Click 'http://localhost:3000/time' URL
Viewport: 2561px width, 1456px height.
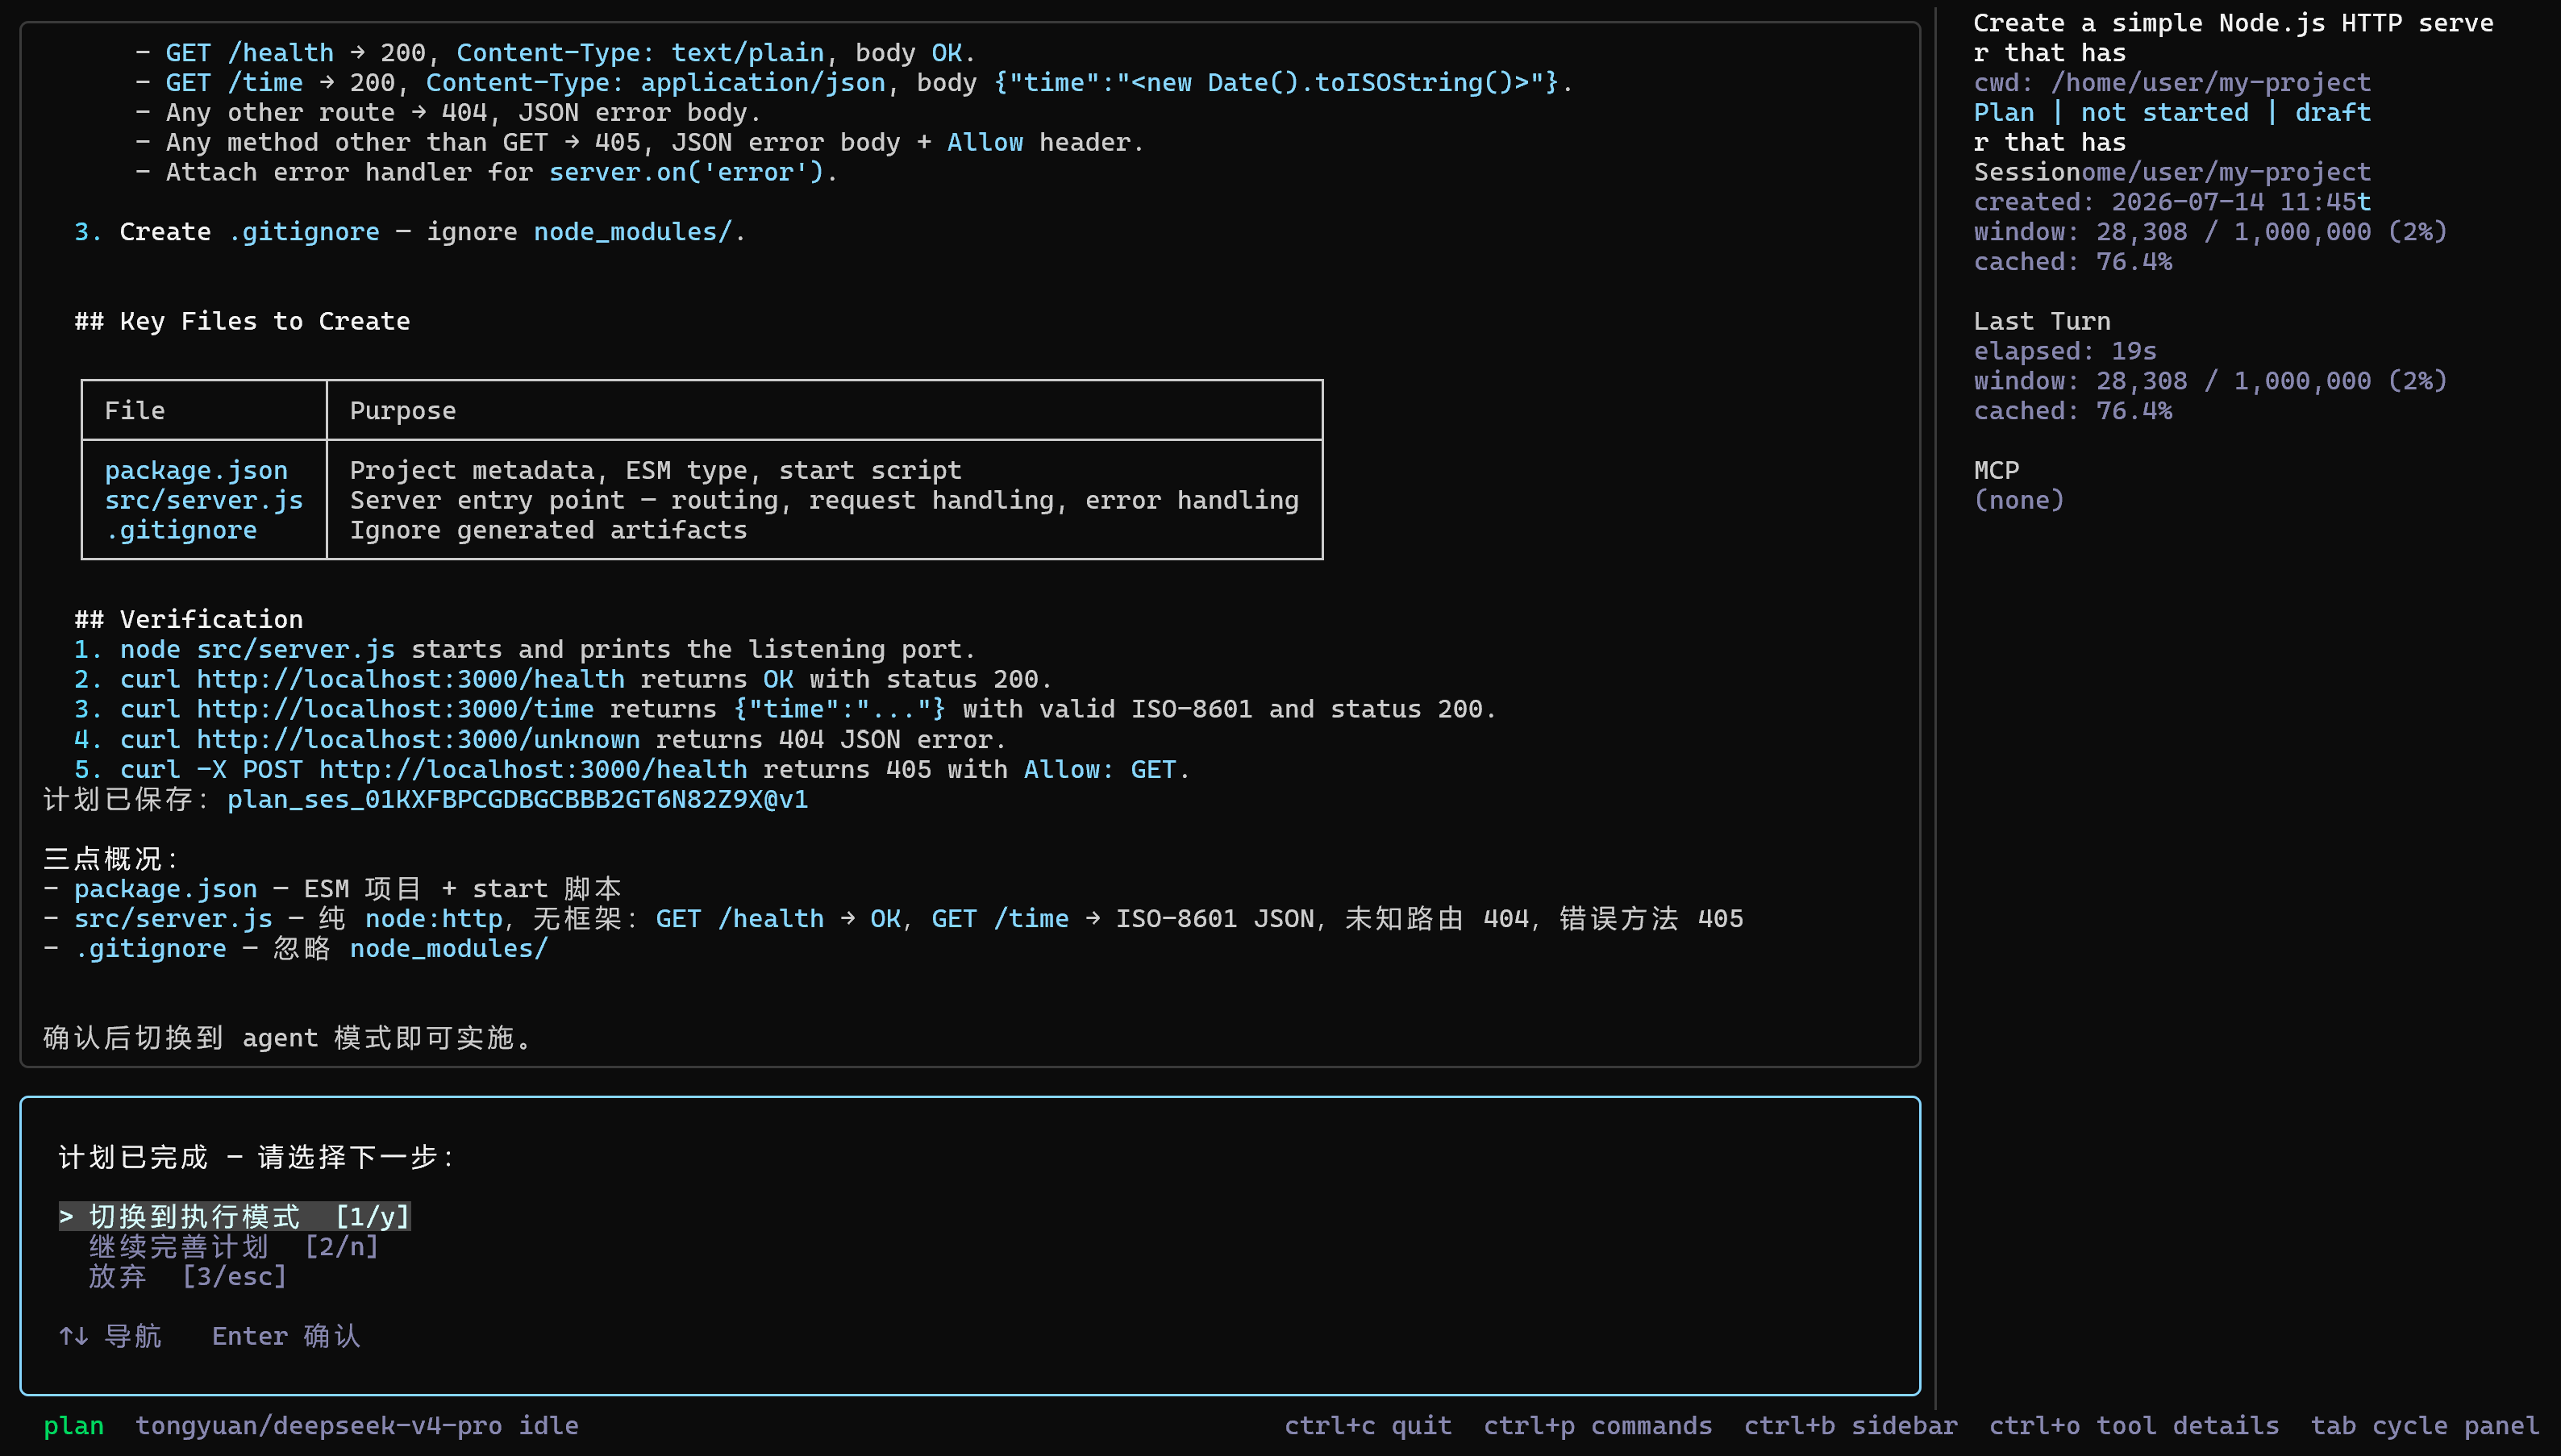[395, 709]
